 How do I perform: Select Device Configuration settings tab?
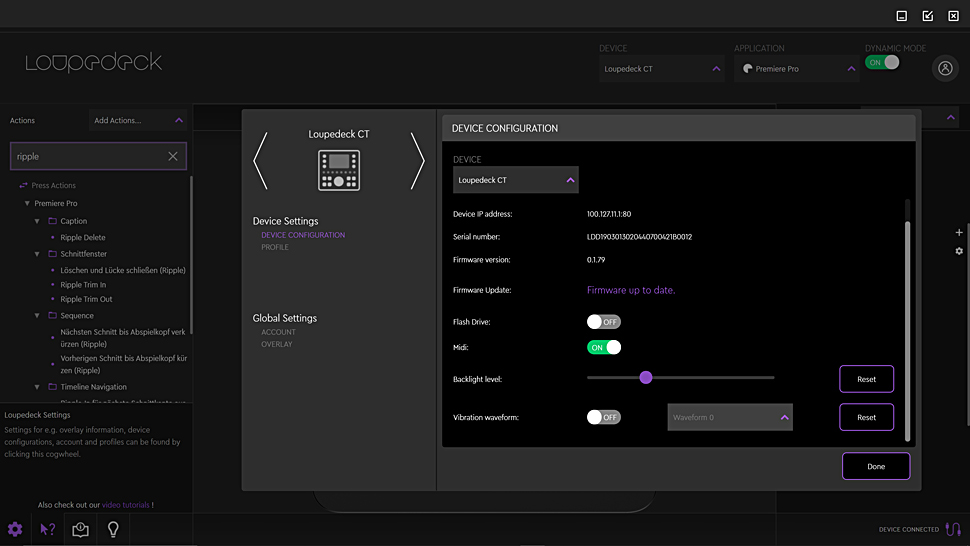click(x=303, y=235)
